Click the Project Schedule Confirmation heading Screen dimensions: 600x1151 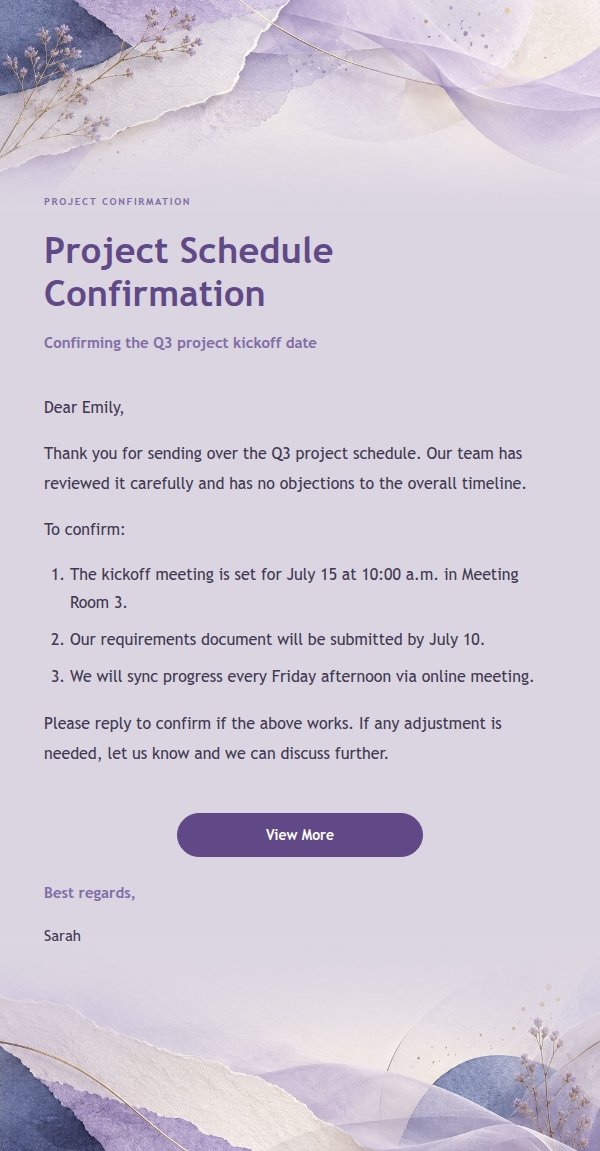click(189, 272)
